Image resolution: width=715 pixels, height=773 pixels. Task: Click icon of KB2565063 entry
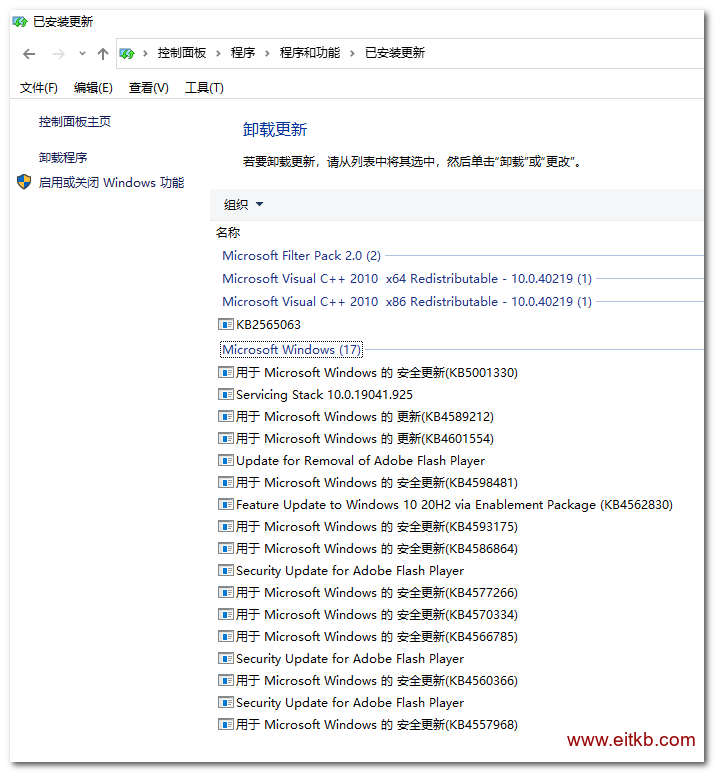point(226,324)
